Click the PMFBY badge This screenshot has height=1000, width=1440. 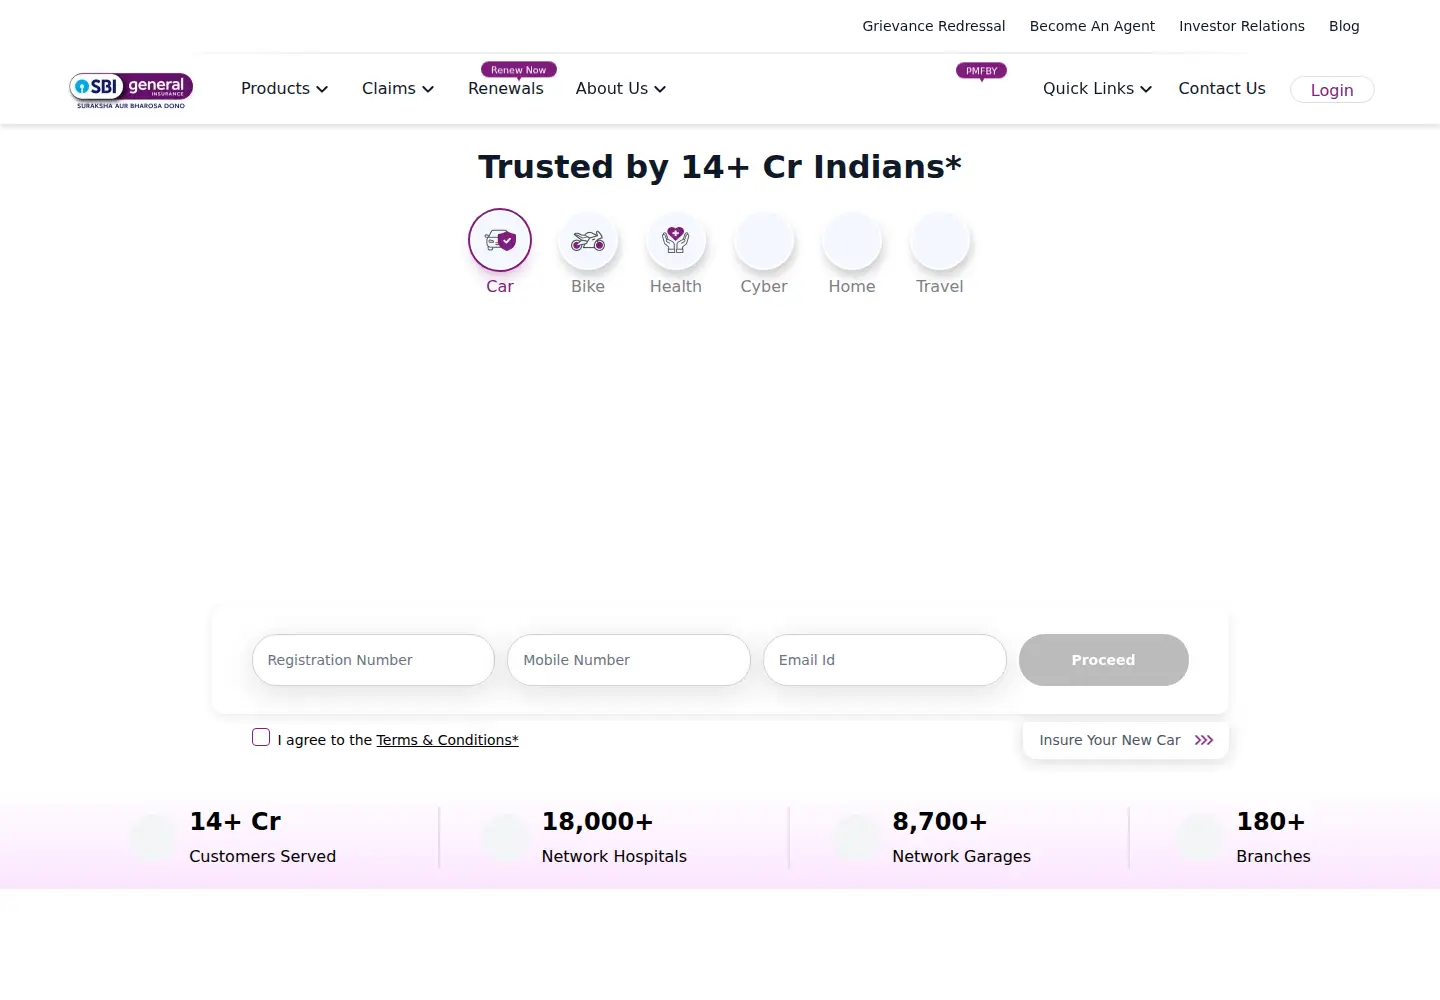click(981, 71)
